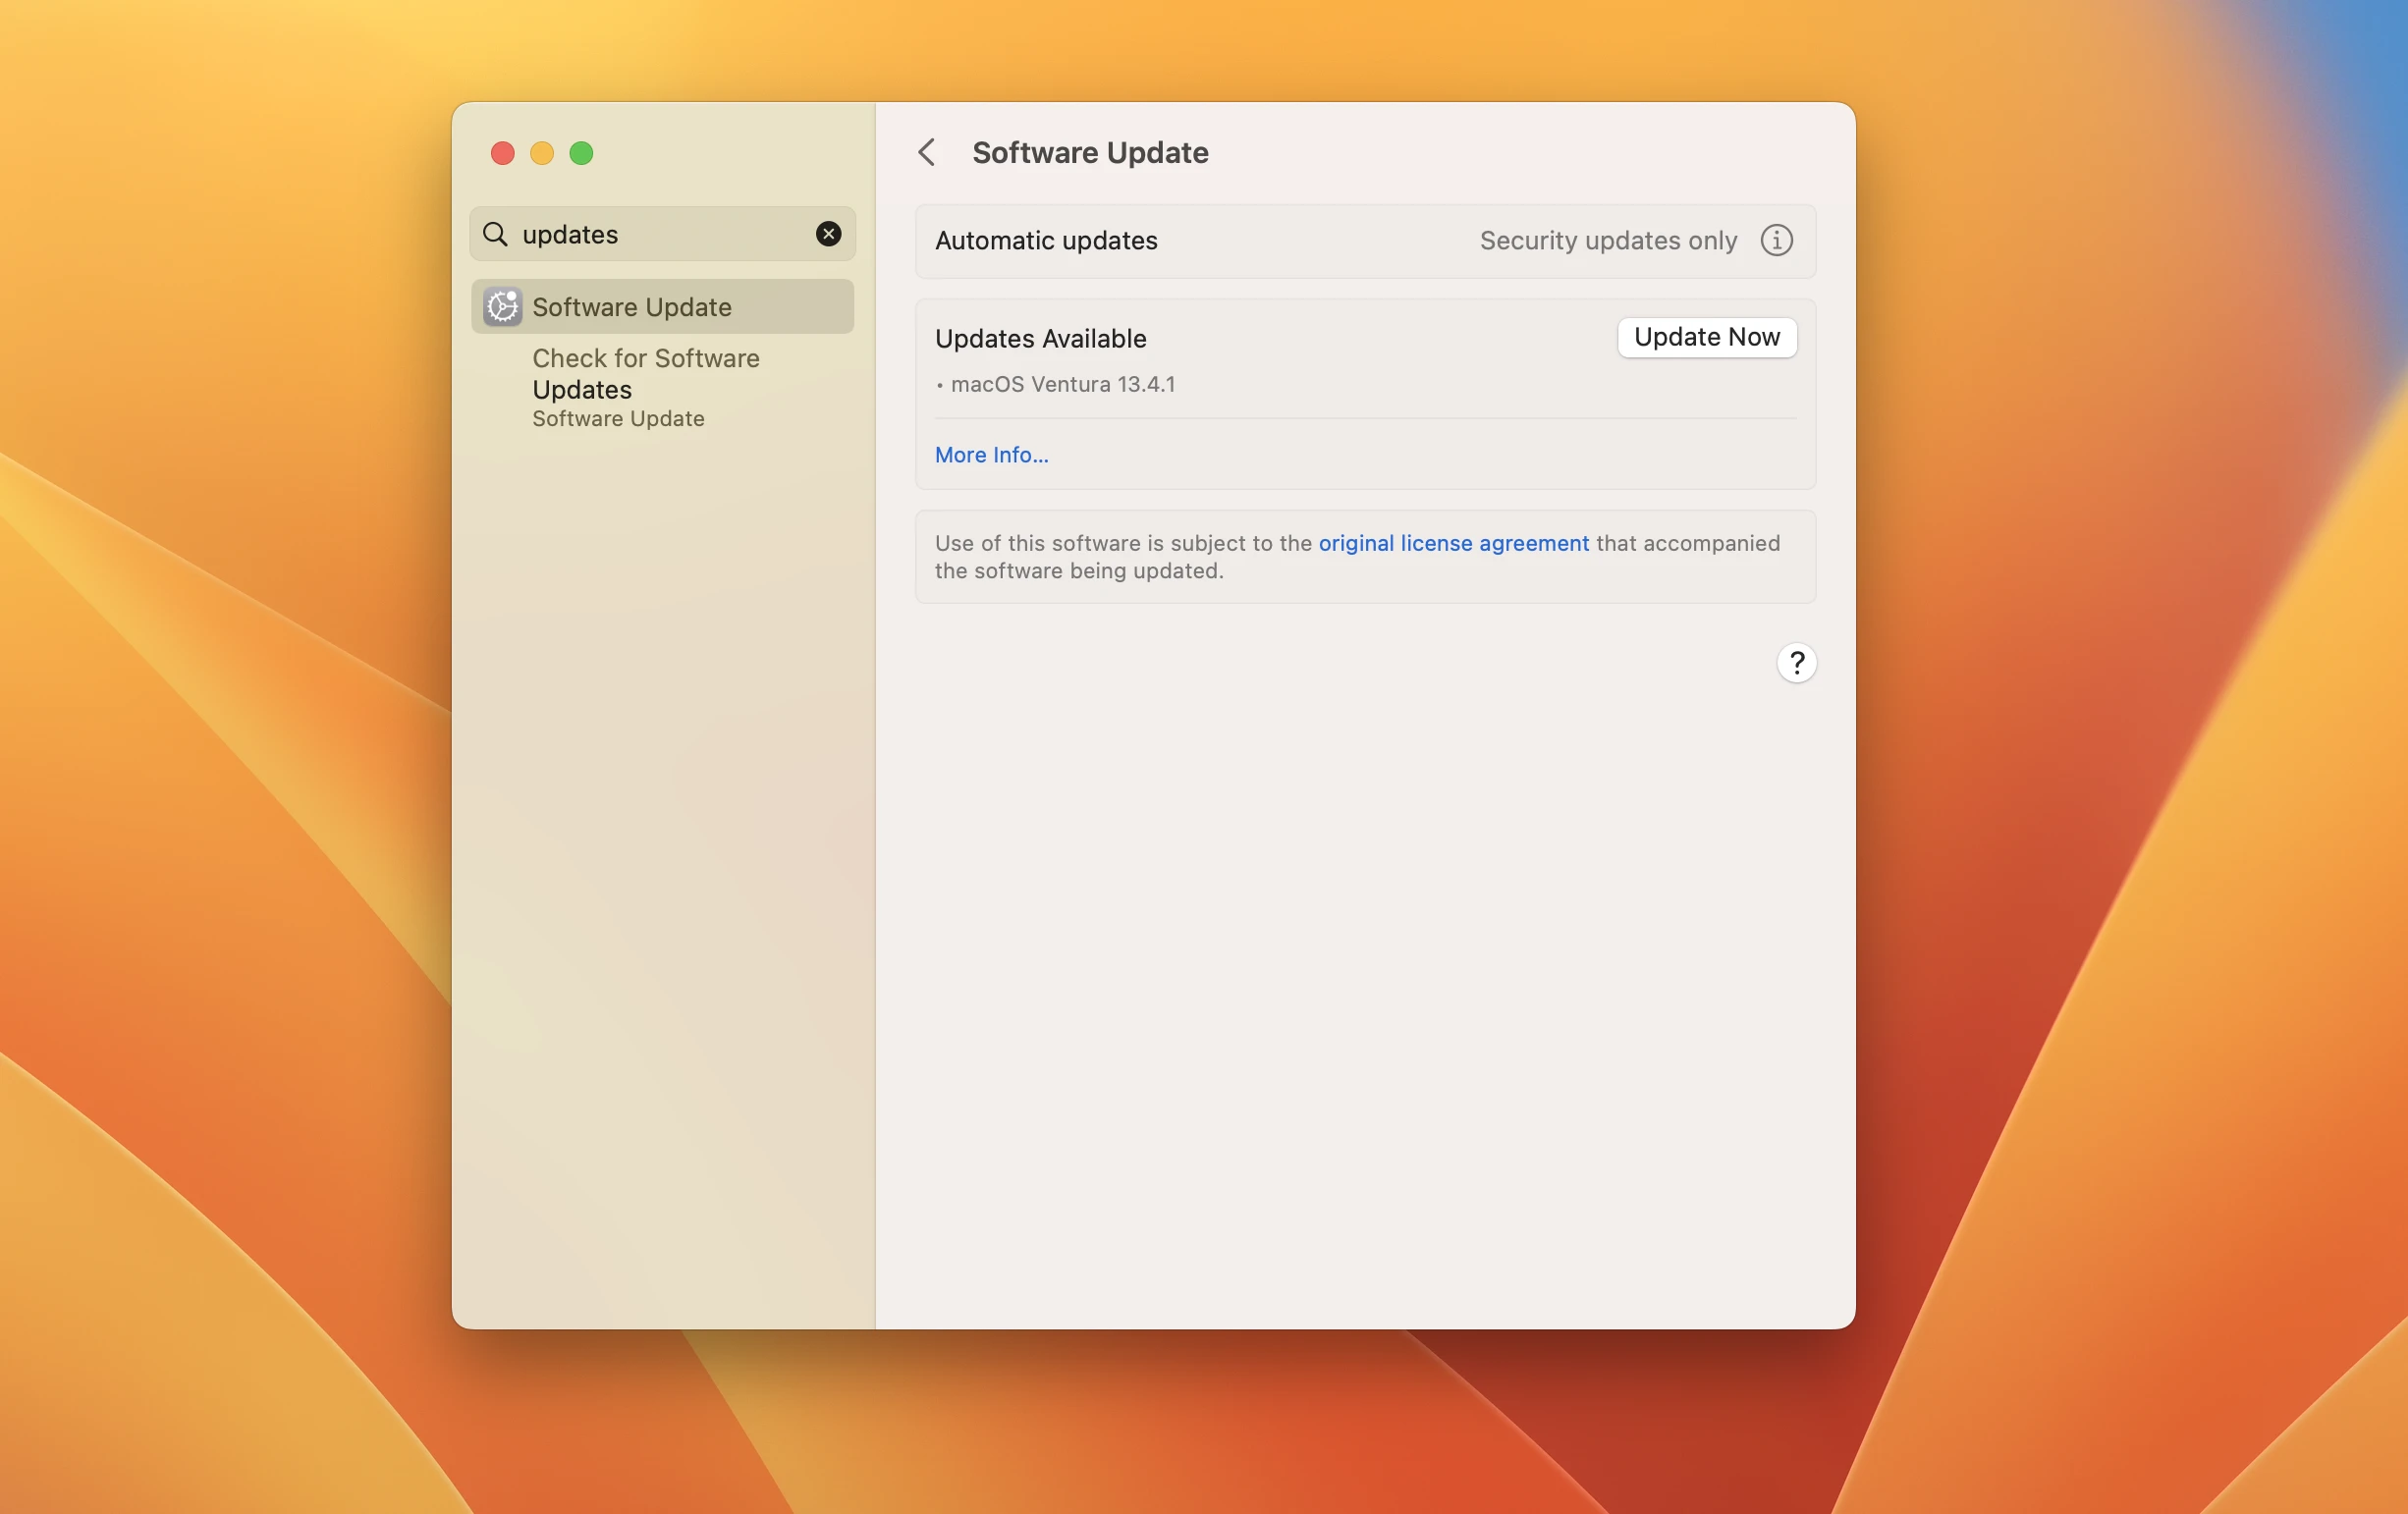Open the original license agreement link
The width and height of the screenshot is (2408, 1514).
pos(1452,543)
